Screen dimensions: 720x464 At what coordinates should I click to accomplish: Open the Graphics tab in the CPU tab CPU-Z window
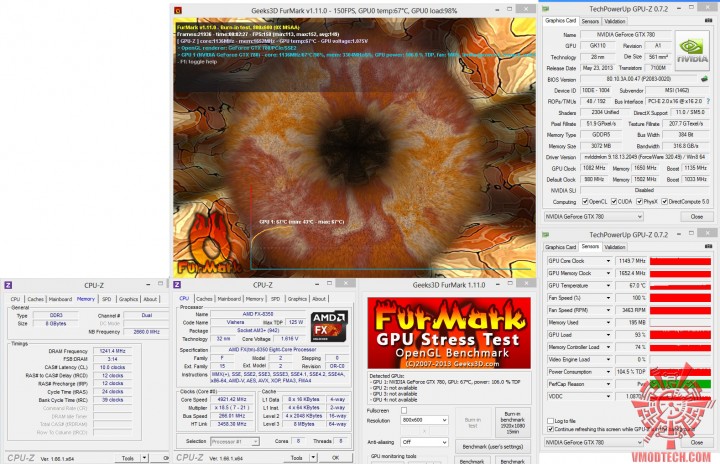[297, 299]
